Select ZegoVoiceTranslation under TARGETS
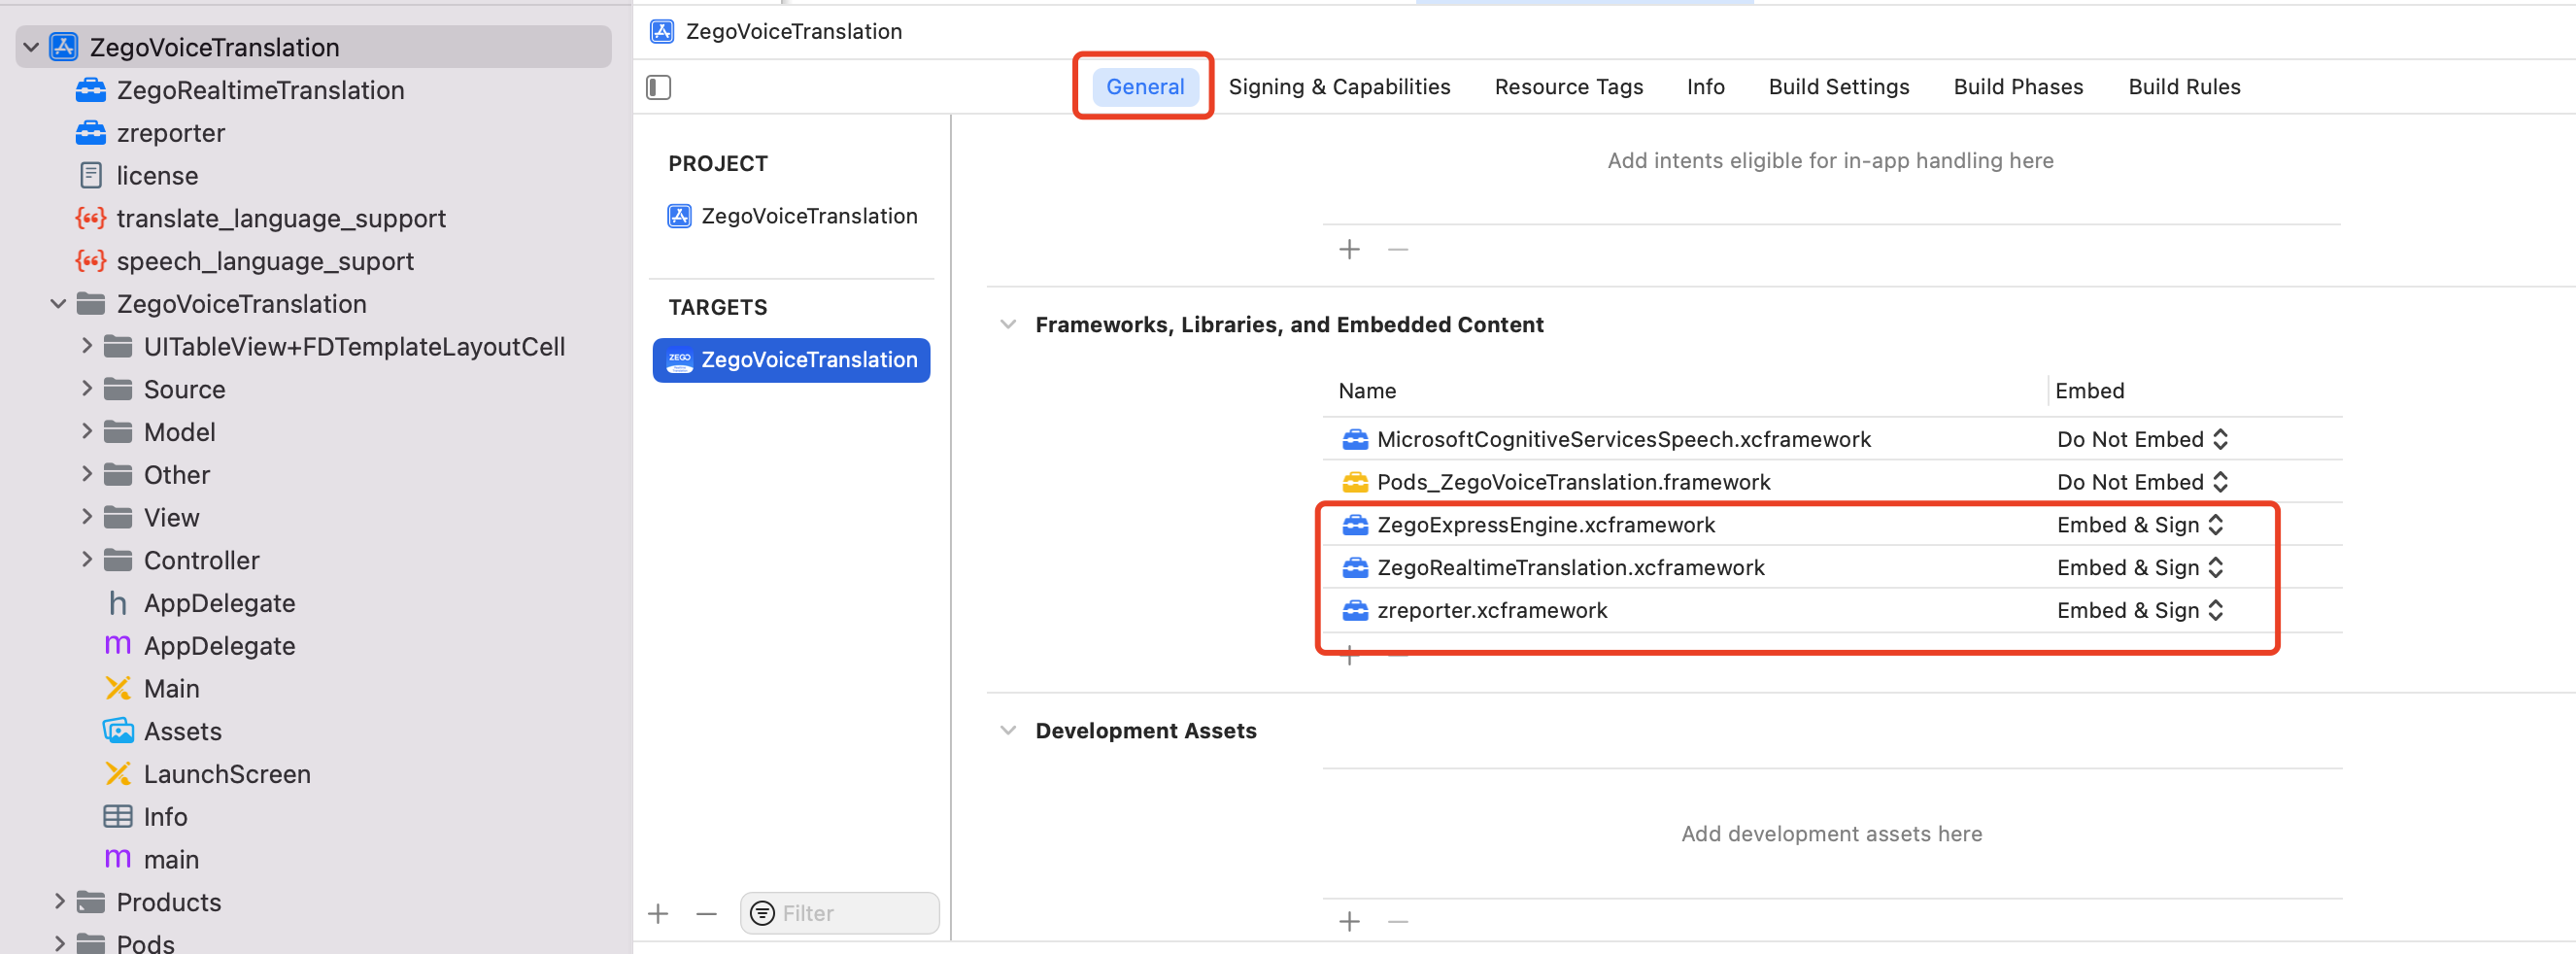This screenshot has height=954, width=2576. click(791, 360)
